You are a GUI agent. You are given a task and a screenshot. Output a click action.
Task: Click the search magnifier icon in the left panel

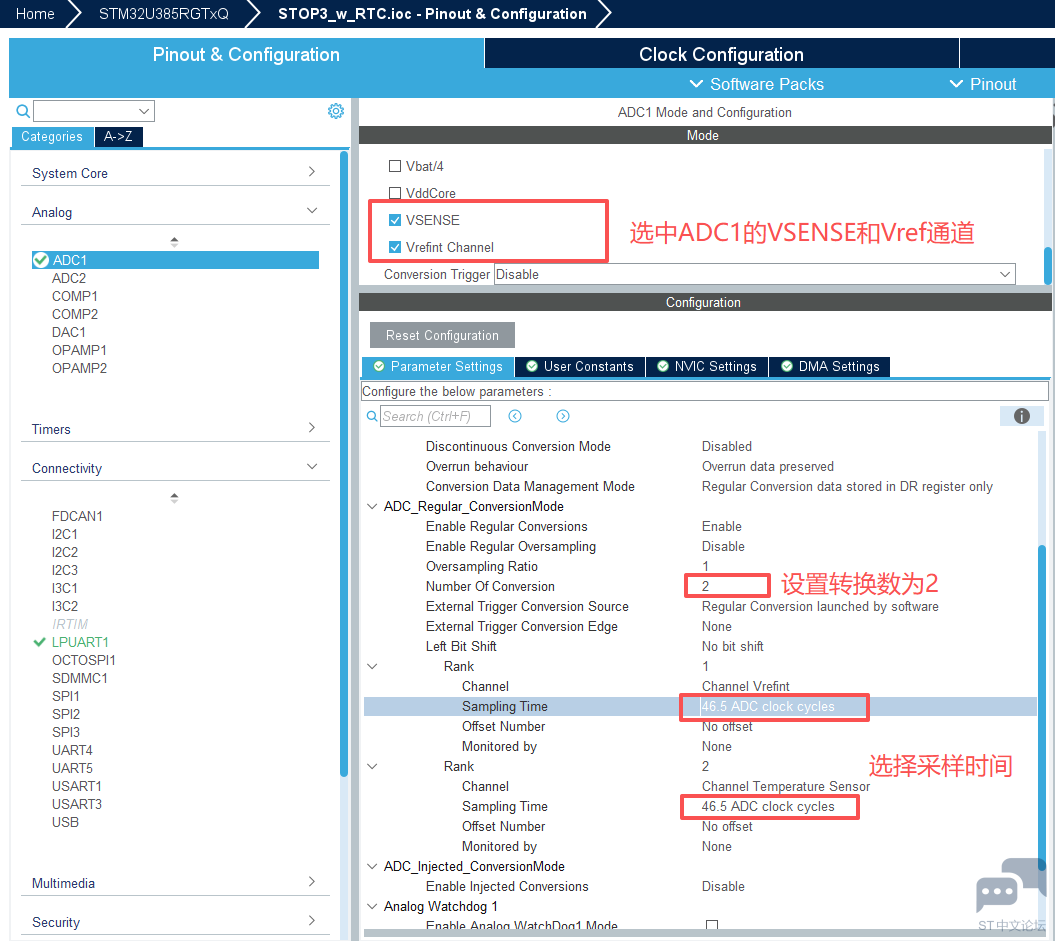(x=23, y=111)
